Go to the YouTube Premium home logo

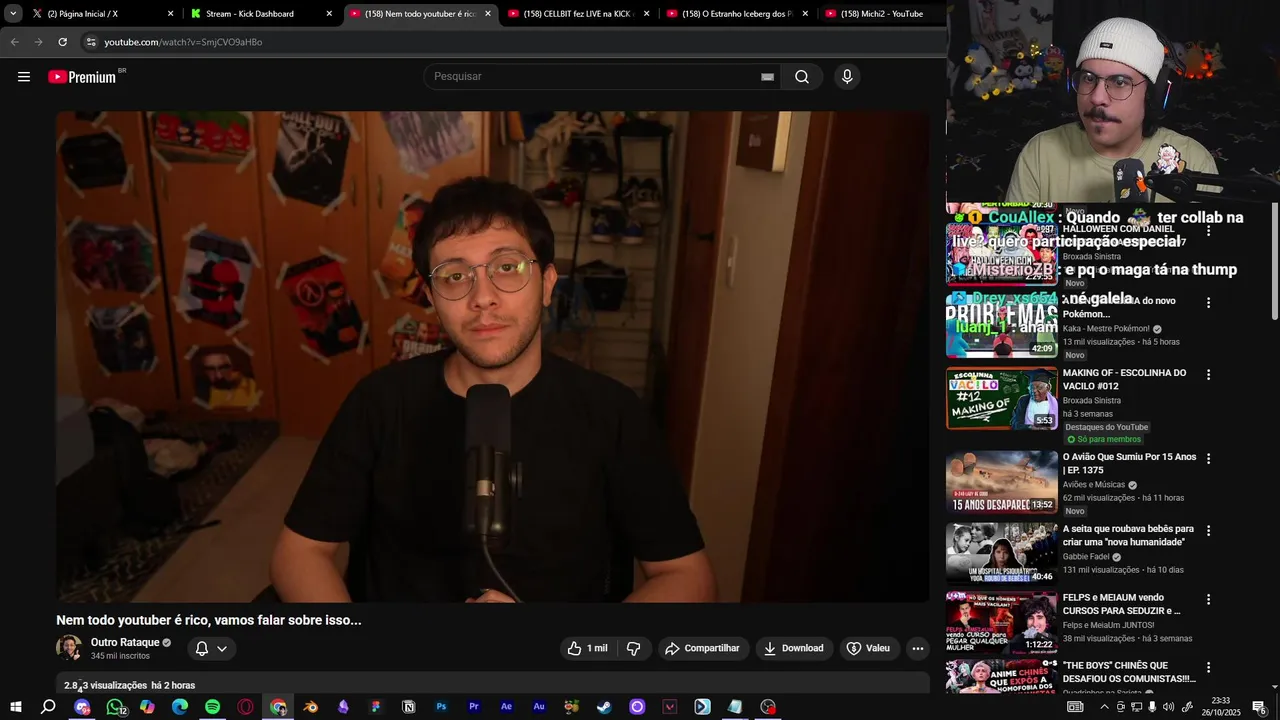coord(82,77)
